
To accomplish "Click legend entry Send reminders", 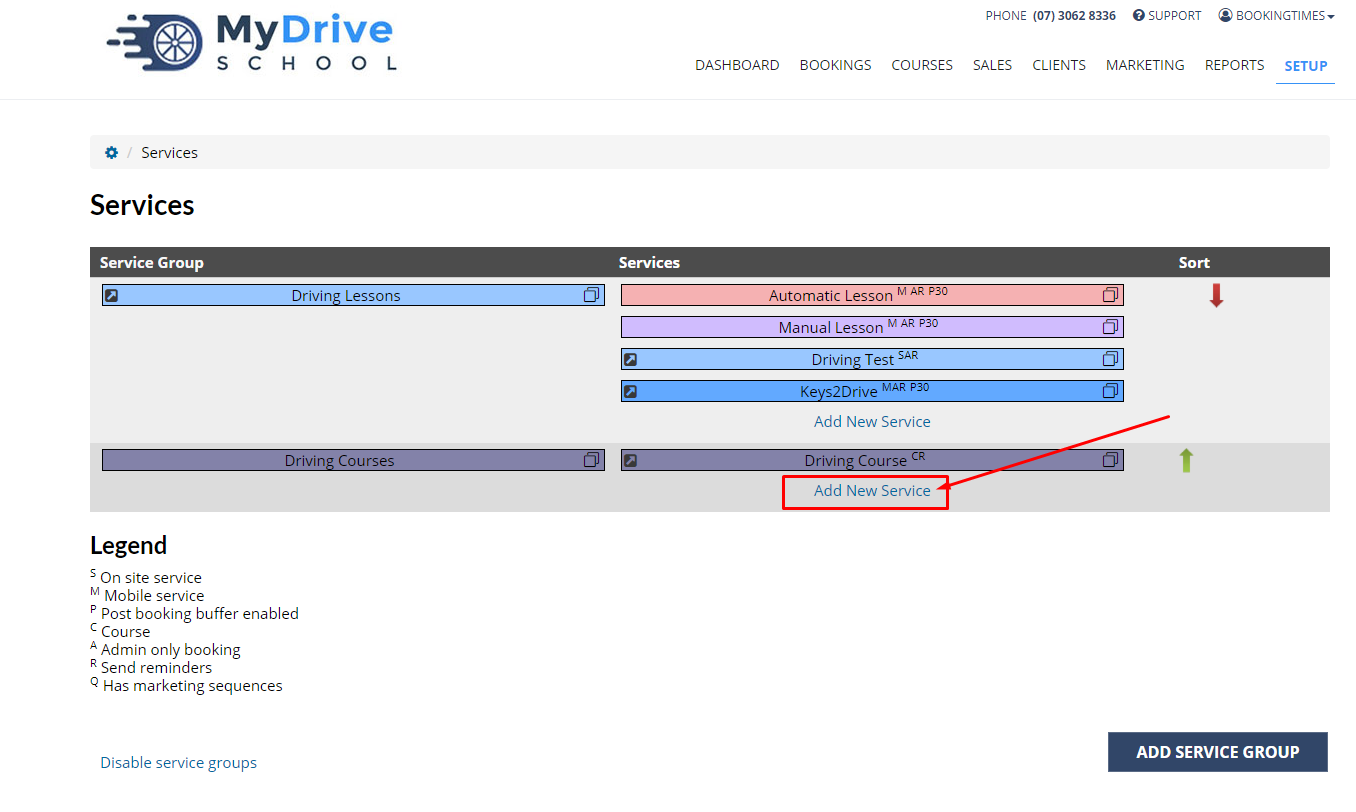I will (151, 668).
